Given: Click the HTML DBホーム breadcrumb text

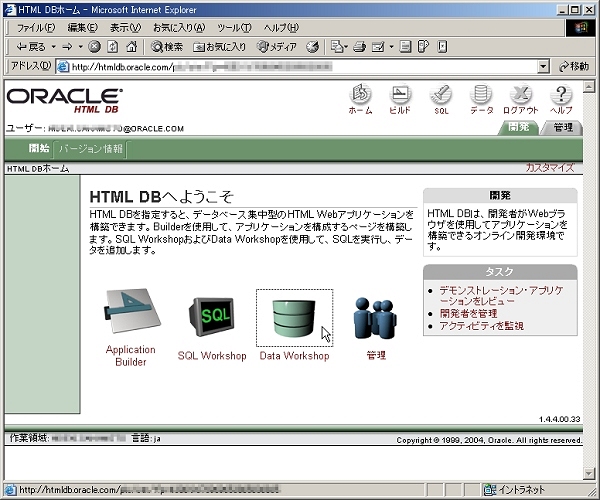Looking at the screenshot, I should tap(38, 169).
